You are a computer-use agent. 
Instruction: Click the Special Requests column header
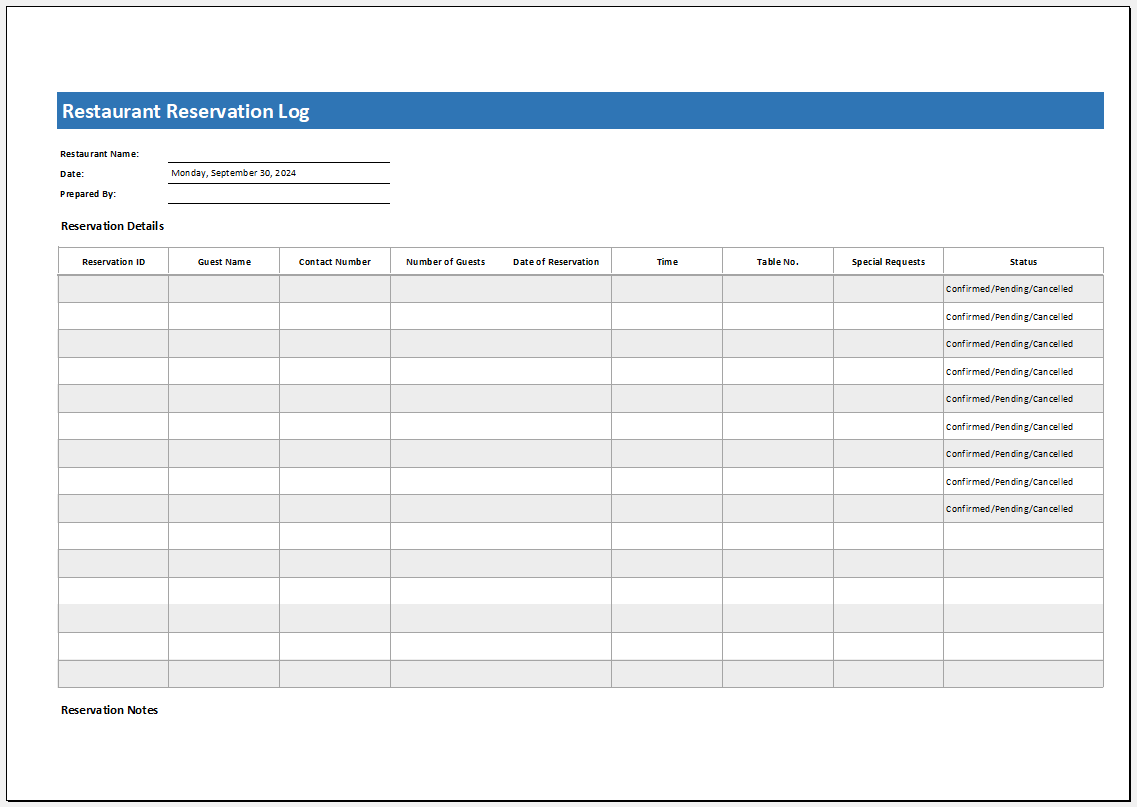[887, 261]
